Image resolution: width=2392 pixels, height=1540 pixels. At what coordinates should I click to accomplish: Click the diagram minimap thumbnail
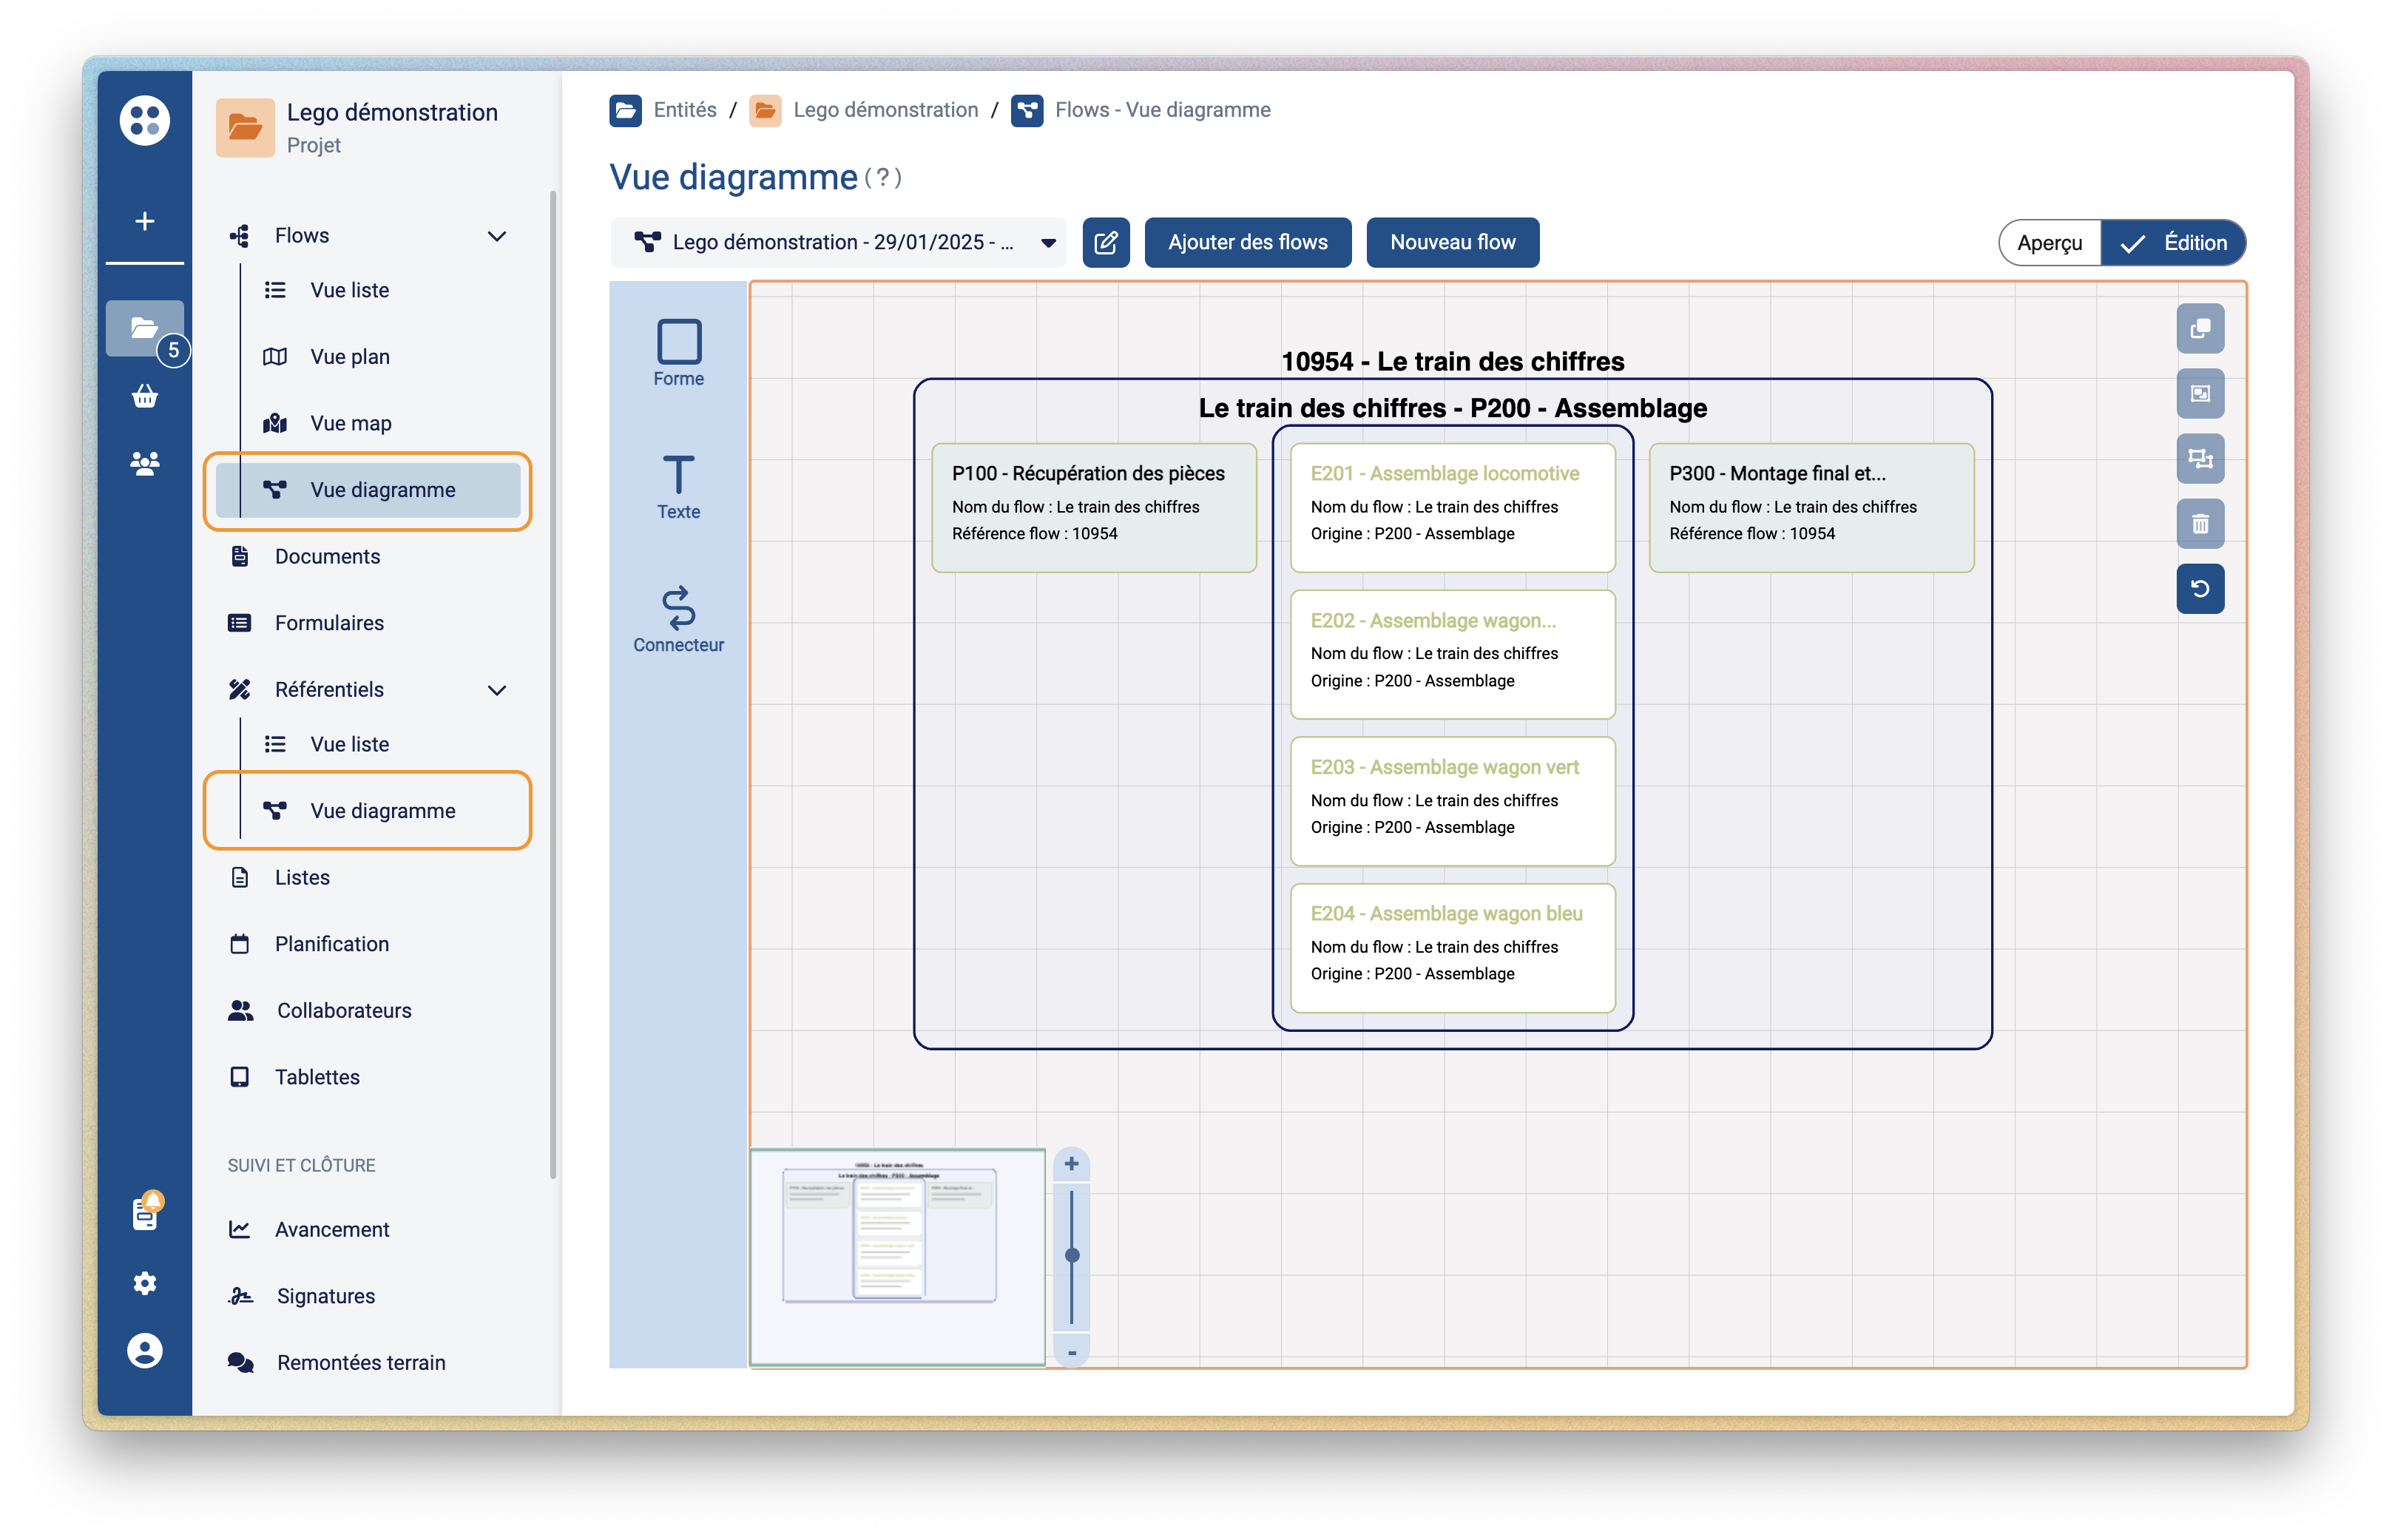click(896, 1256)
